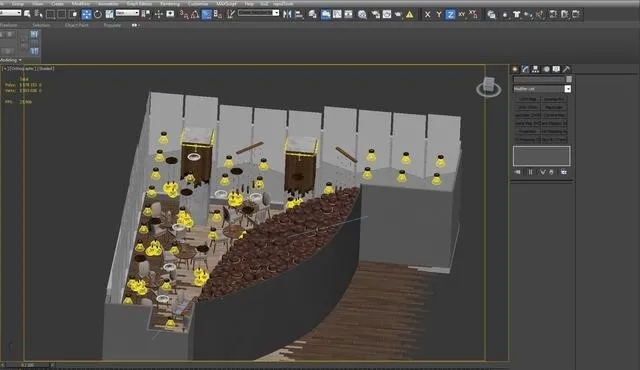Screen dimensions: 640x370
Task: Click the Use Pivot Point Center icon
Action: pos(146,14)
